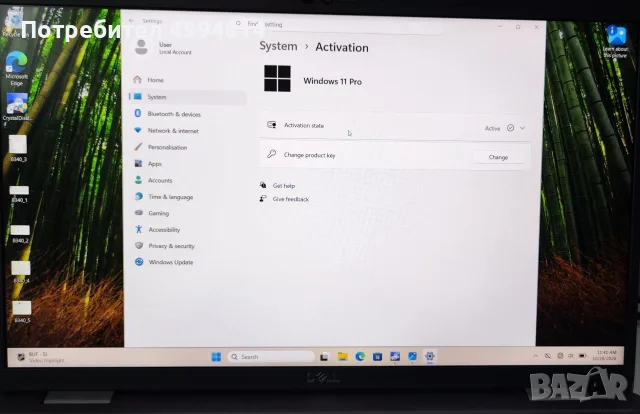Click the battery icon in system tray
The height and width of the screenshot is (414, 640).
pos(582,356)
